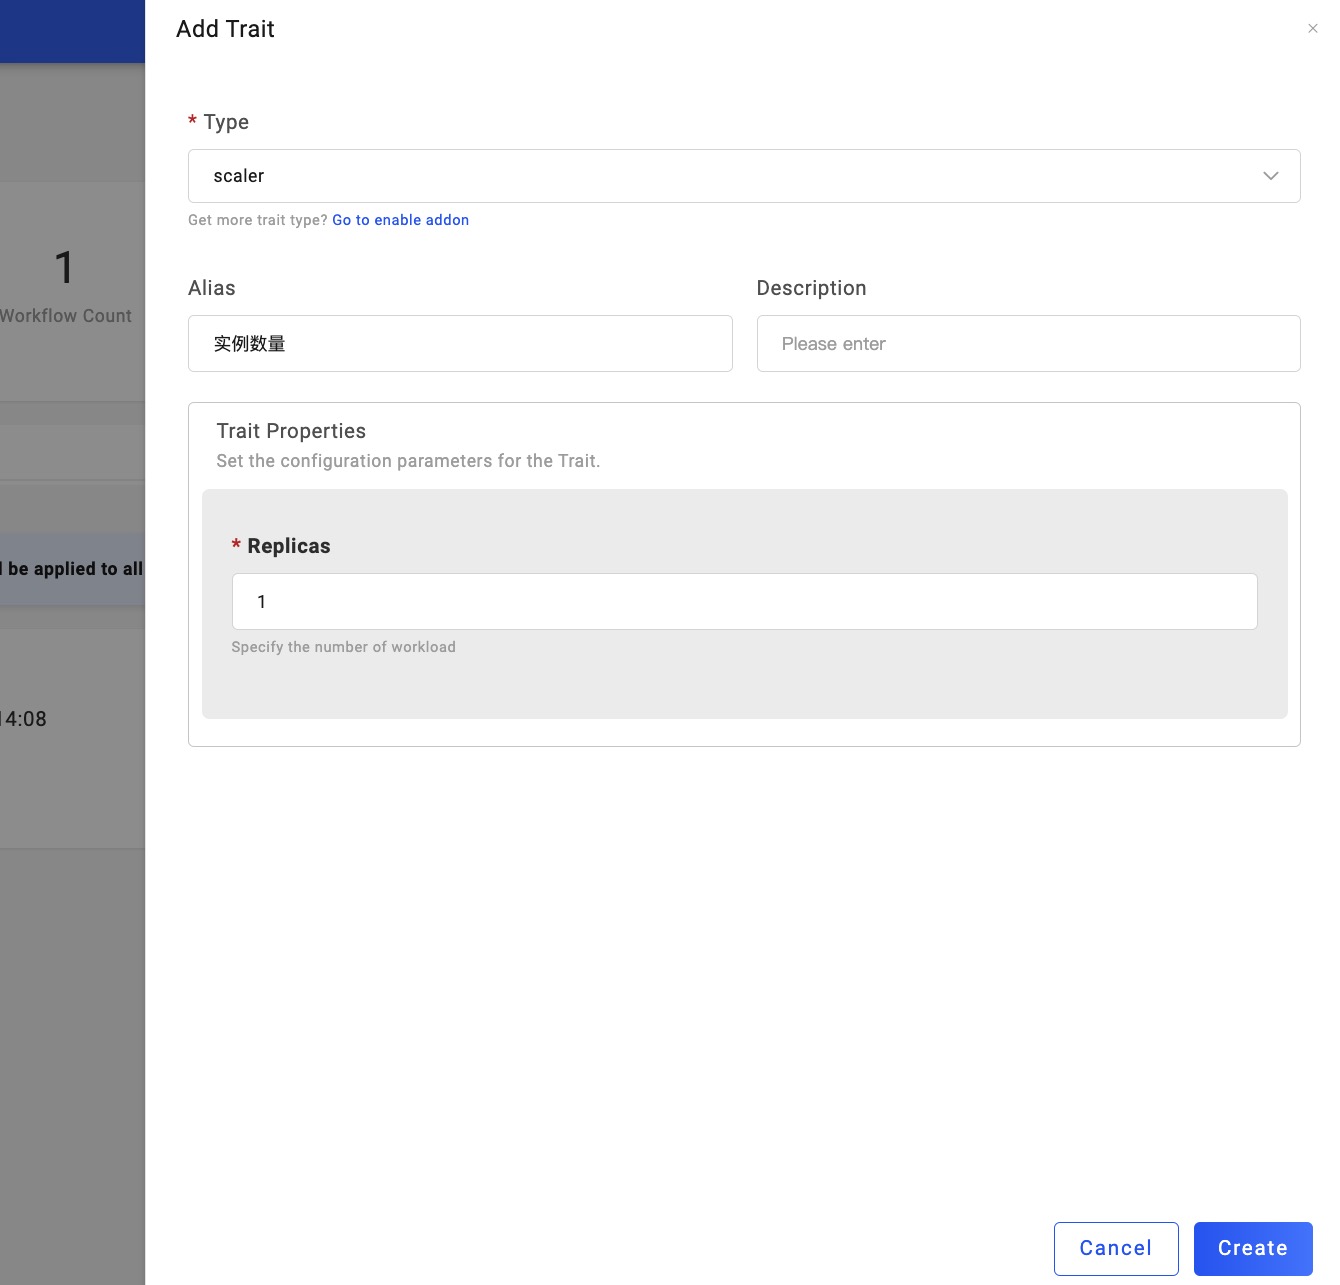Click the Create button
Image resolution: width=1340 pixels, height=1285 pixels.
[1252, 1248]
